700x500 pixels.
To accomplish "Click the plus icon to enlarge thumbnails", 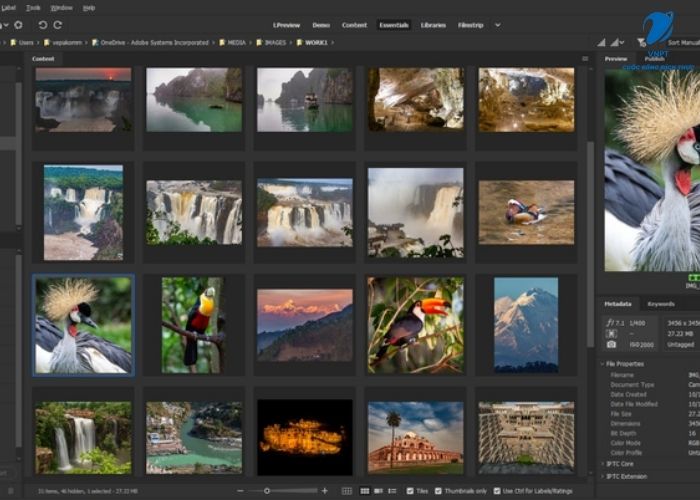I will (x=325, y=491).
